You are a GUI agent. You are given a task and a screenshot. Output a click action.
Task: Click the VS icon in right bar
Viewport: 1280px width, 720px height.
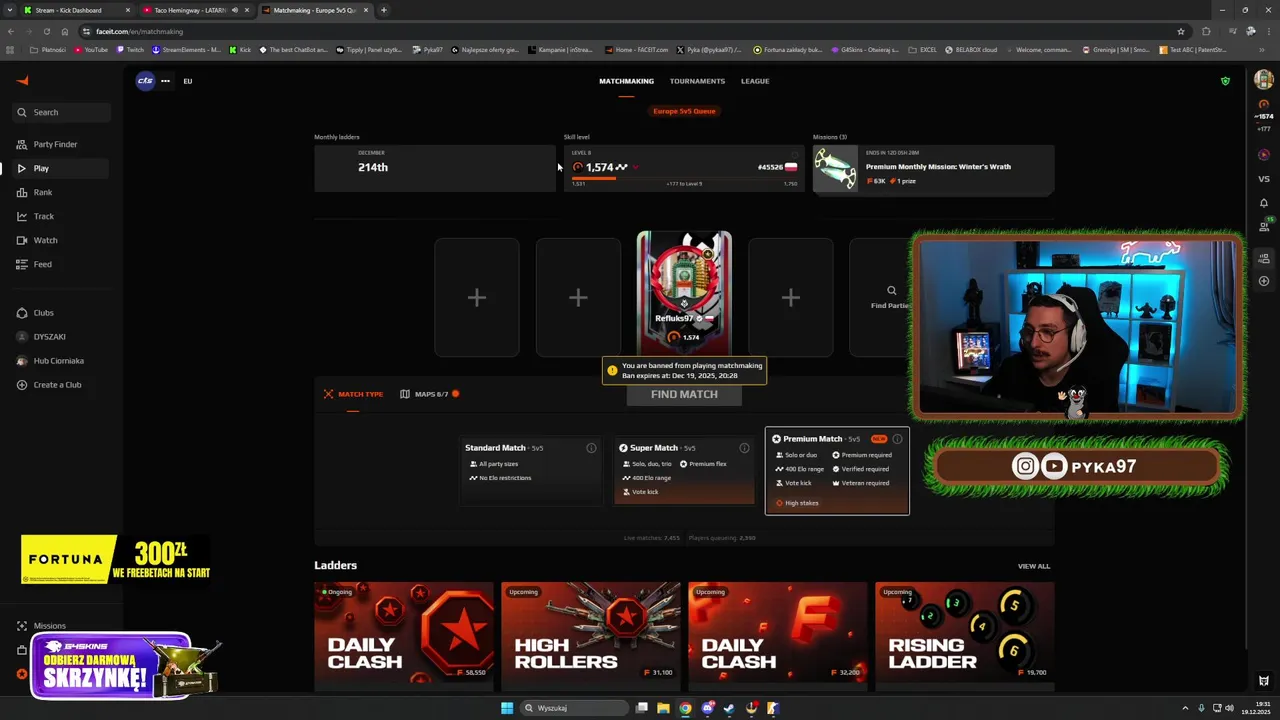click(1264, 179)
